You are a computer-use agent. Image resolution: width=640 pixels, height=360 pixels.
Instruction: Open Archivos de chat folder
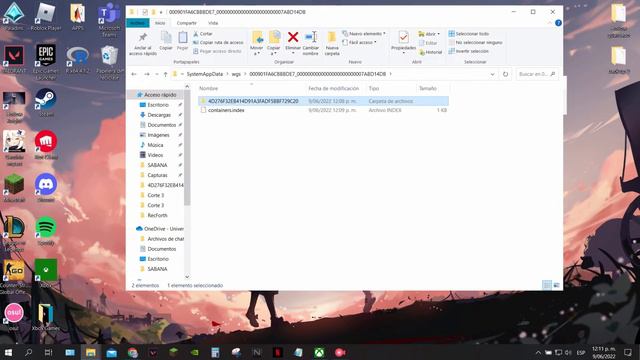[165, 239]
